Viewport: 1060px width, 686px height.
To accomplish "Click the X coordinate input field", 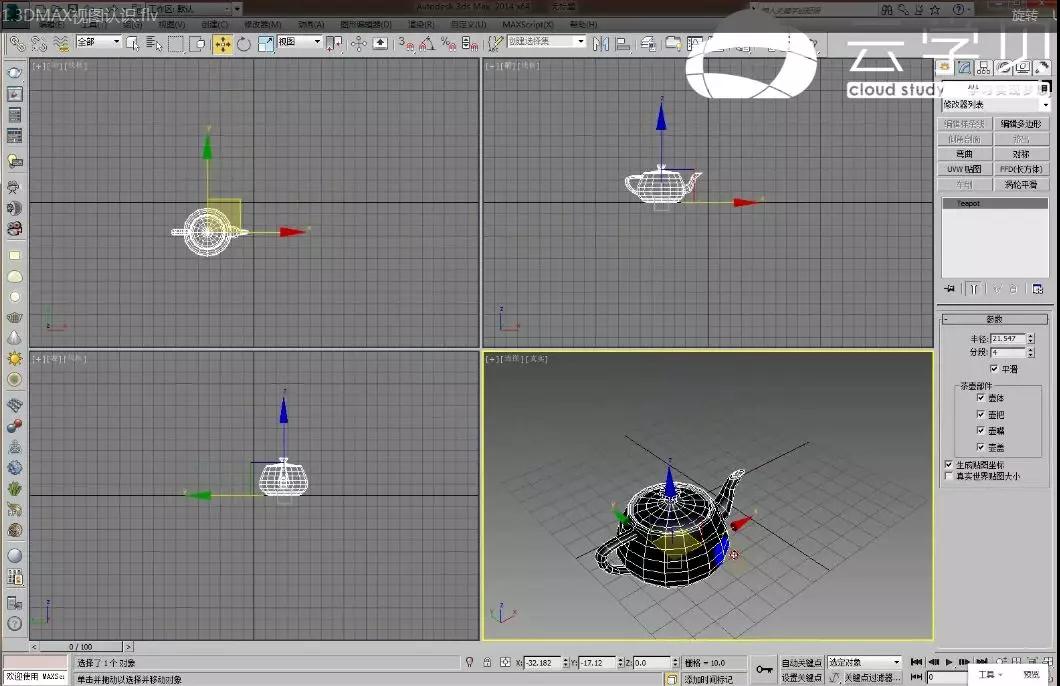I will click(x=543, y=663).
